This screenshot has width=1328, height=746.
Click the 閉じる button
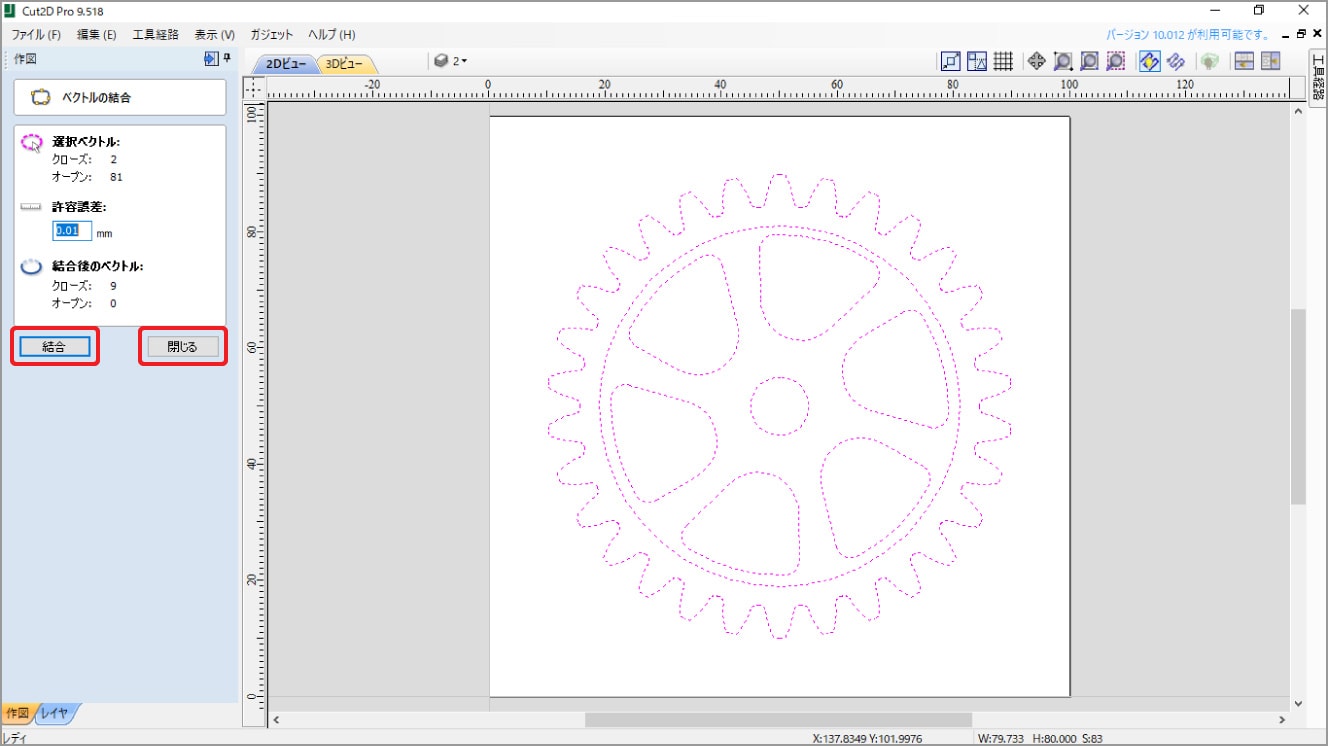[x=182, y=347]
